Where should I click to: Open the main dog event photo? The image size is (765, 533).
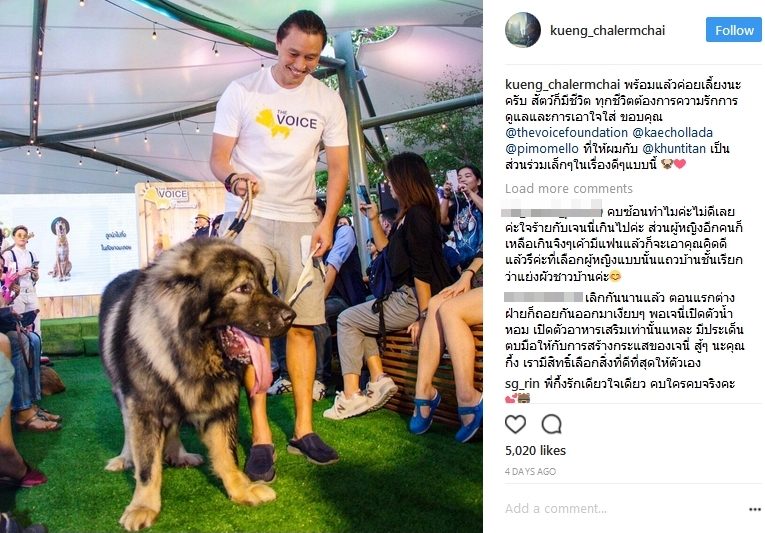coord(242,266)
